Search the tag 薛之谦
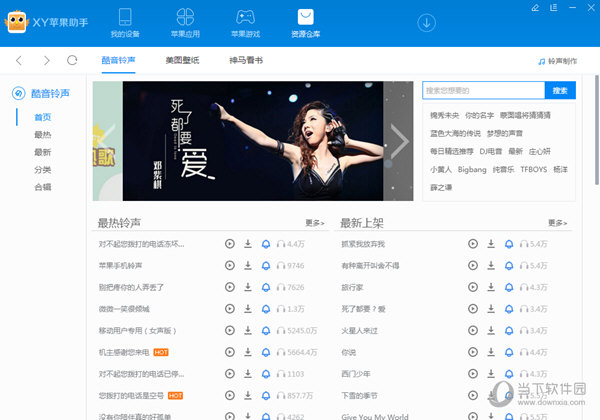Screen dimensions: 600x420 coord(441,187)
